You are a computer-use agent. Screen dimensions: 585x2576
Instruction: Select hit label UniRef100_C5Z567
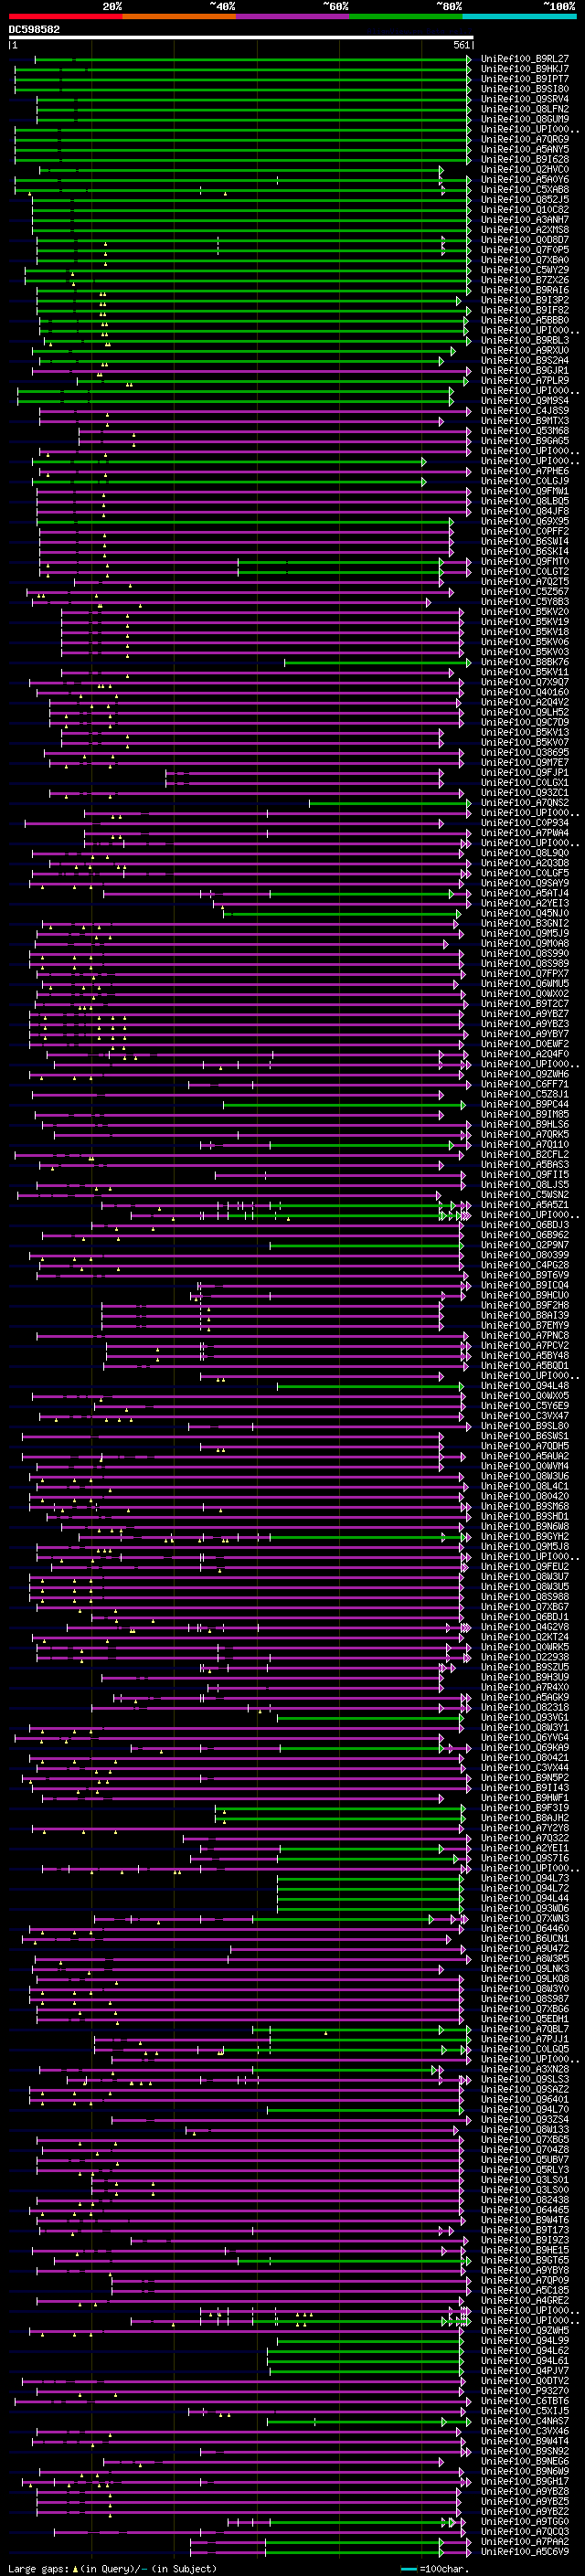click(x=524, y=591)
